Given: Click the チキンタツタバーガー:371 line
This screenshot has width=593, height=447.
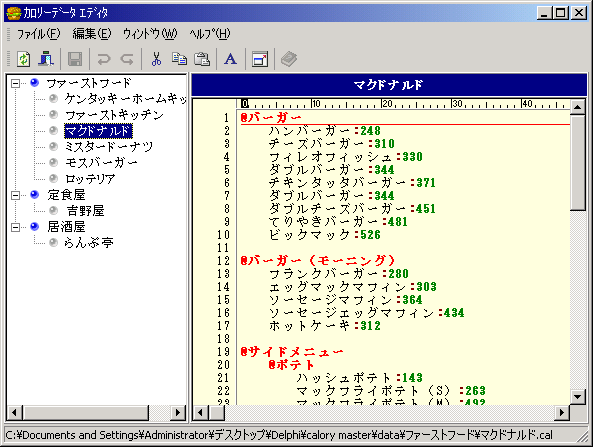Looking at the screenshot, I should tap(352, 183).
